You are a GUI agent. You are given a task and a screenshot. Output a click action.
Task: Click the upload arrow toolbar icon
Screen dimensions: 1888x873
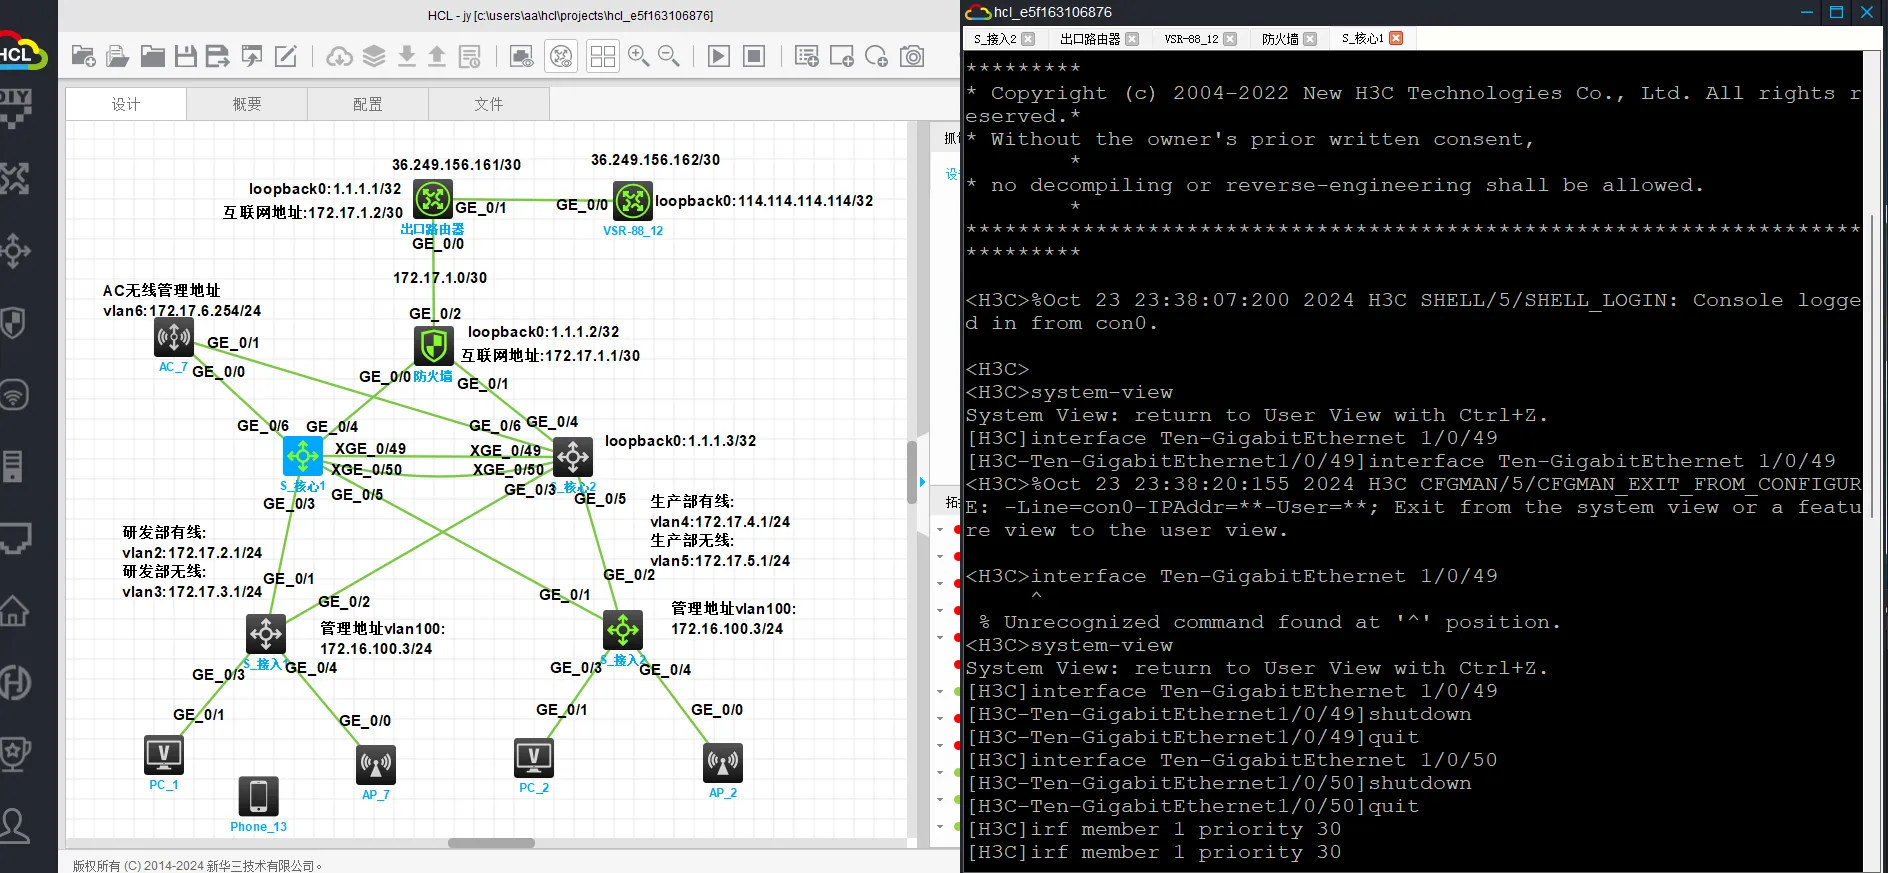tap(437, 56)
